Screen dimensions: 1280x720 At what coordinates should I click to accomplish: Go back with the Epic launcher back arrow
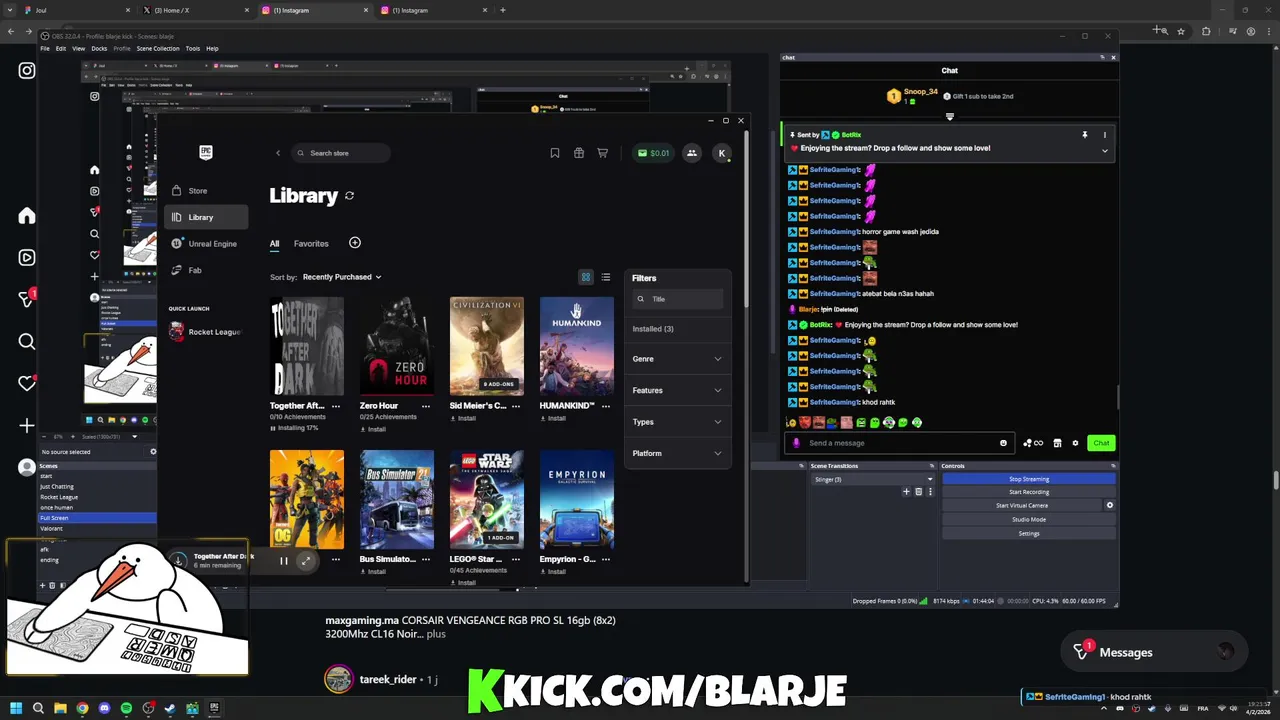click(278, 153)
